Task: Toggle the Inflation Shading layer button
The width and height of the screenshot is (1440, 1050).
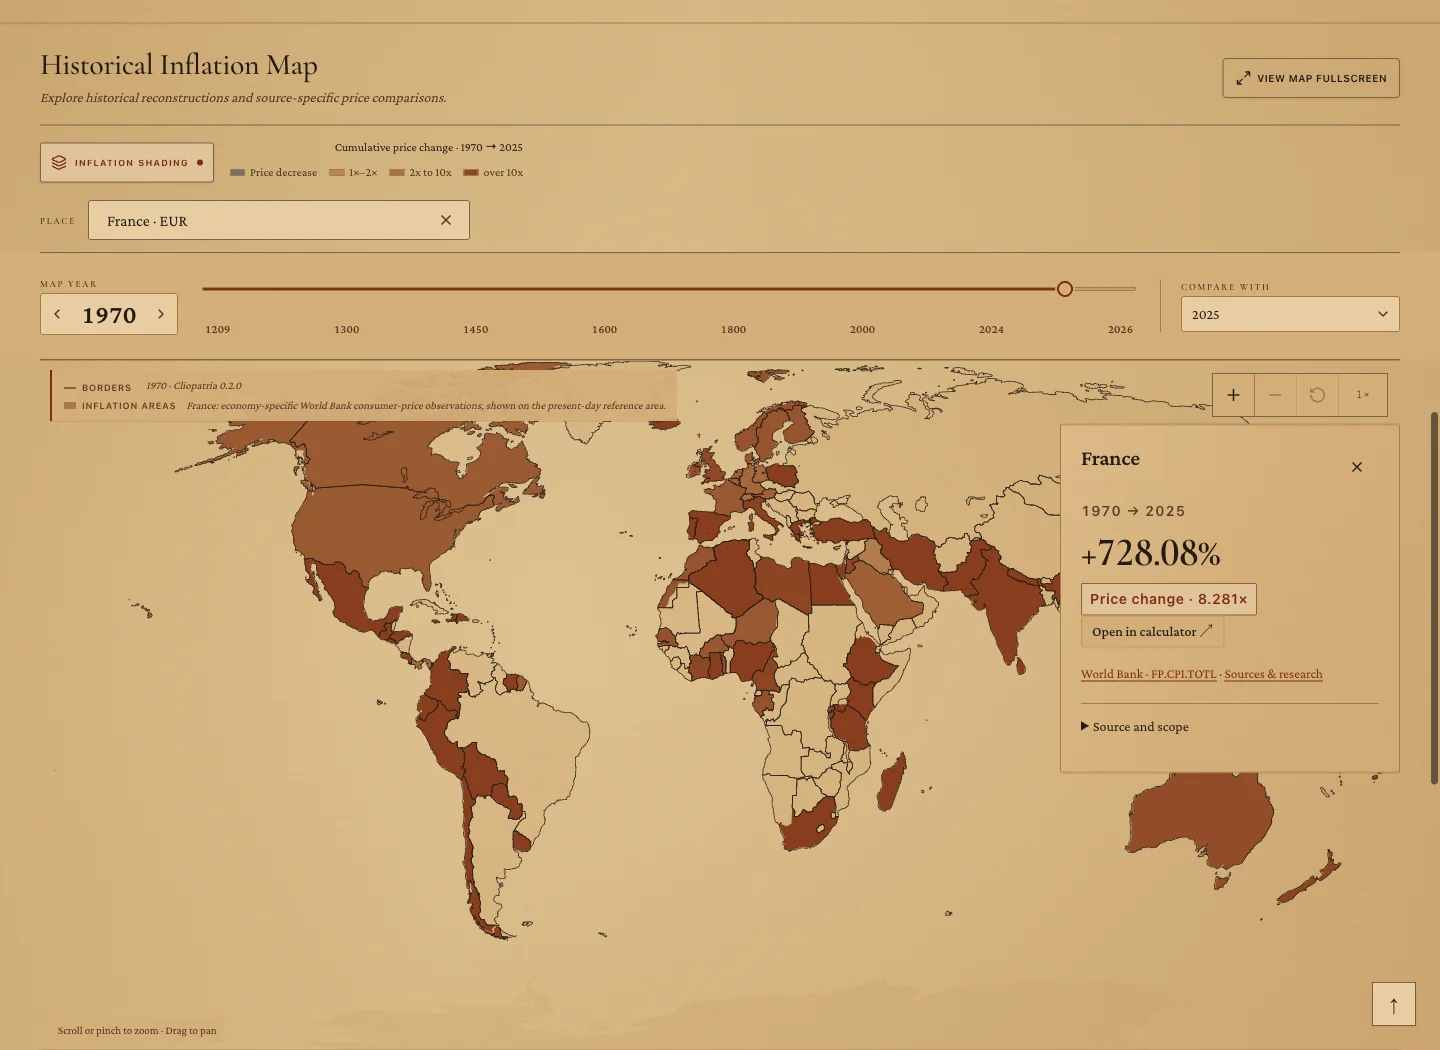Action: pos(127,162)
